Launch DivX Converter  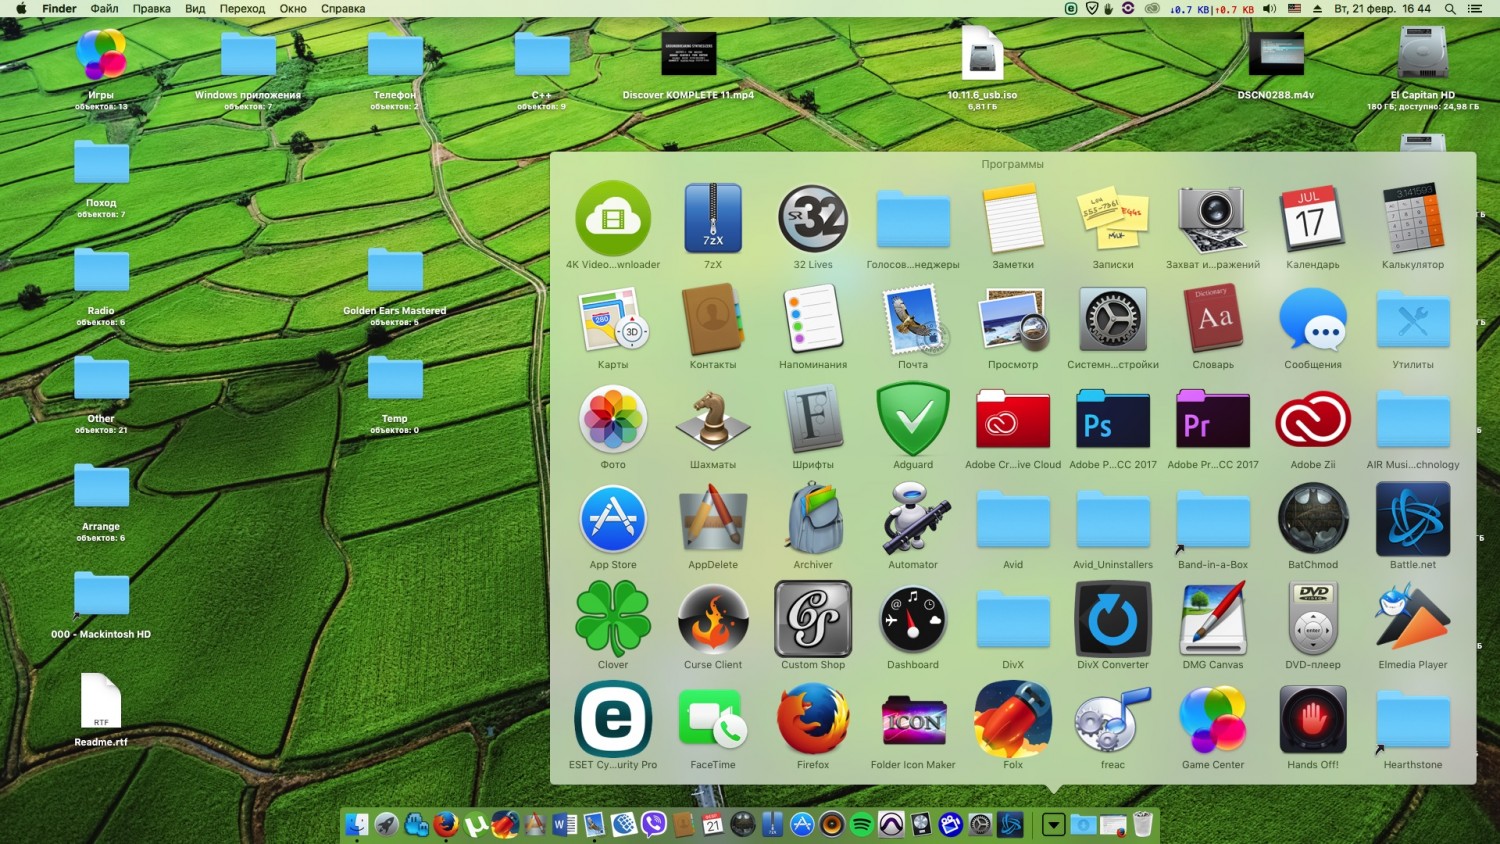(1113, 619)
